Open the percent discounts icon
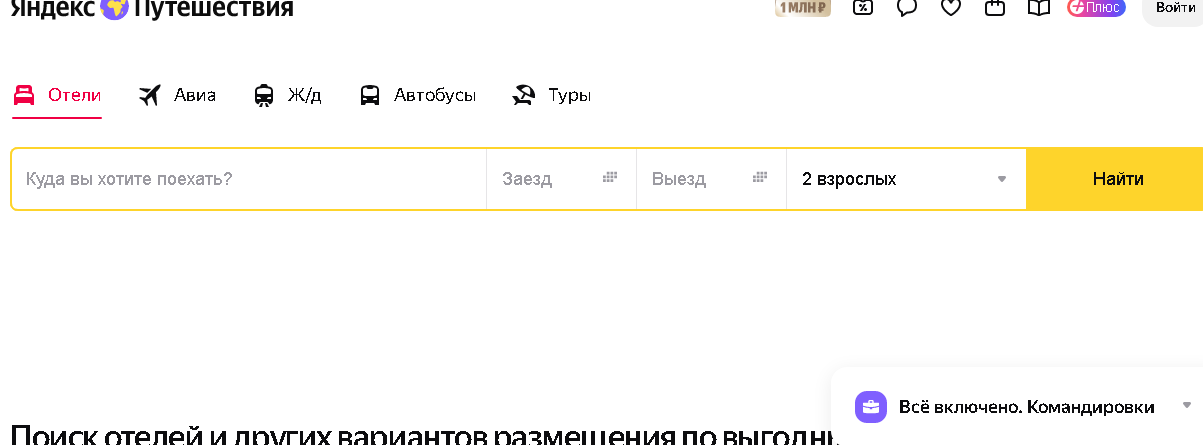 862,7
